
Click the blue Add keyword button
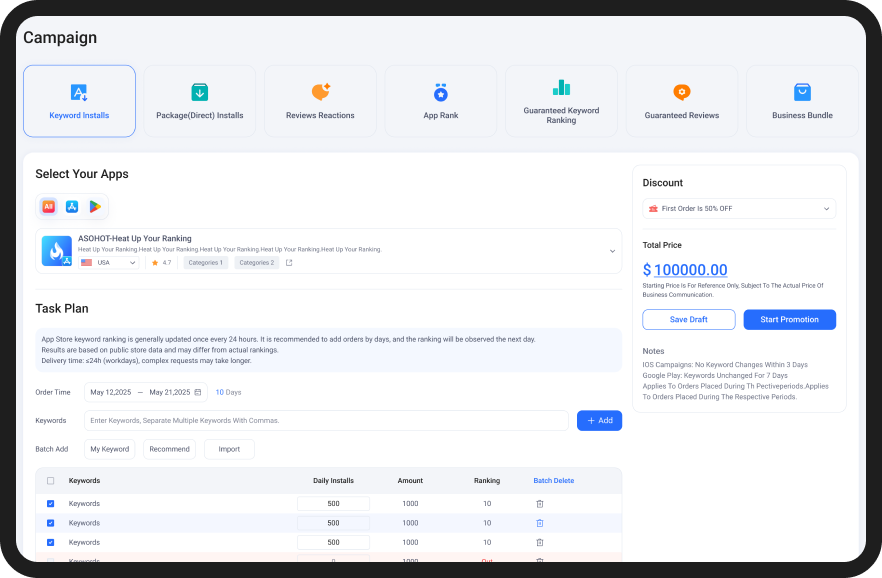[600, 421]
